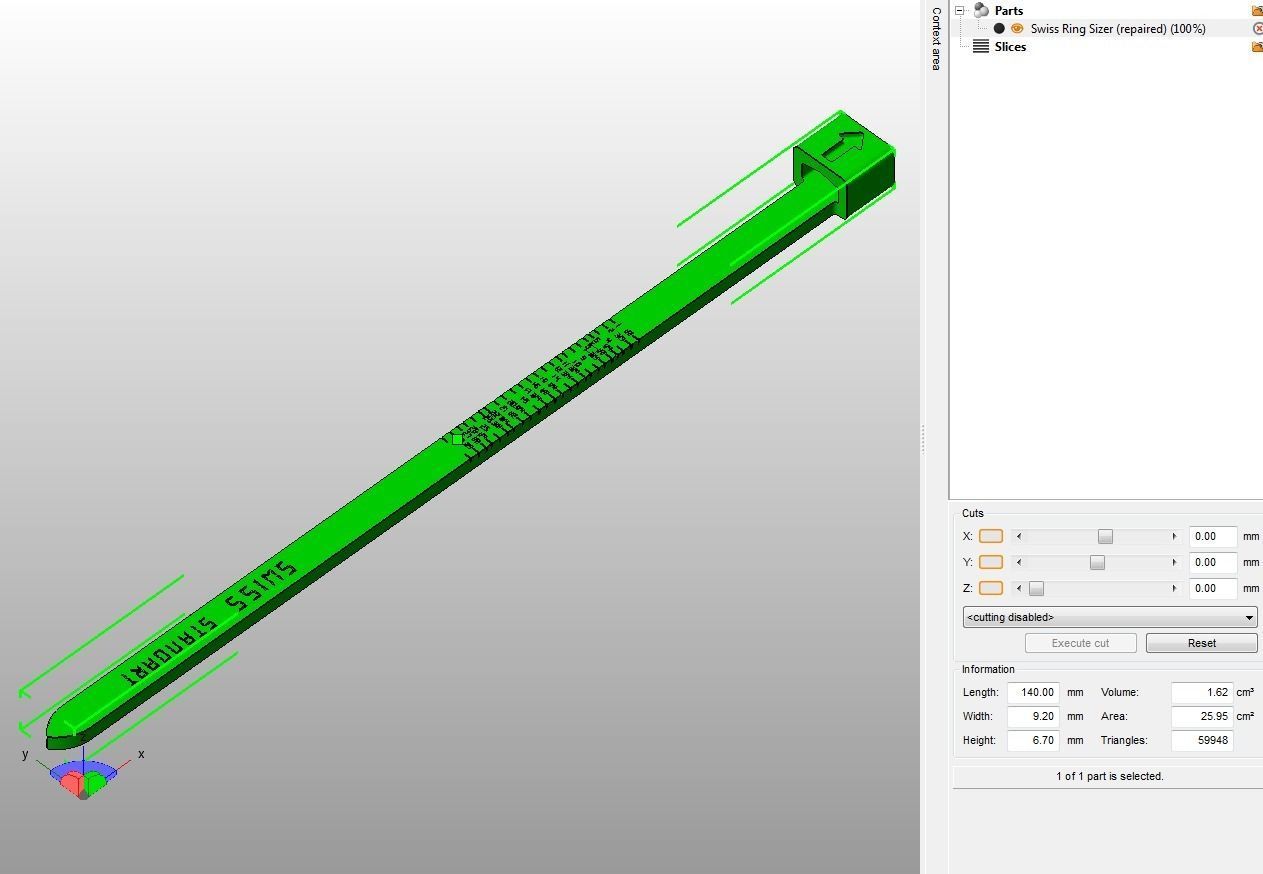This screenshot has height=874, width=1263.
Task: Focus the Y cut value field
Action: point(1213,562)
